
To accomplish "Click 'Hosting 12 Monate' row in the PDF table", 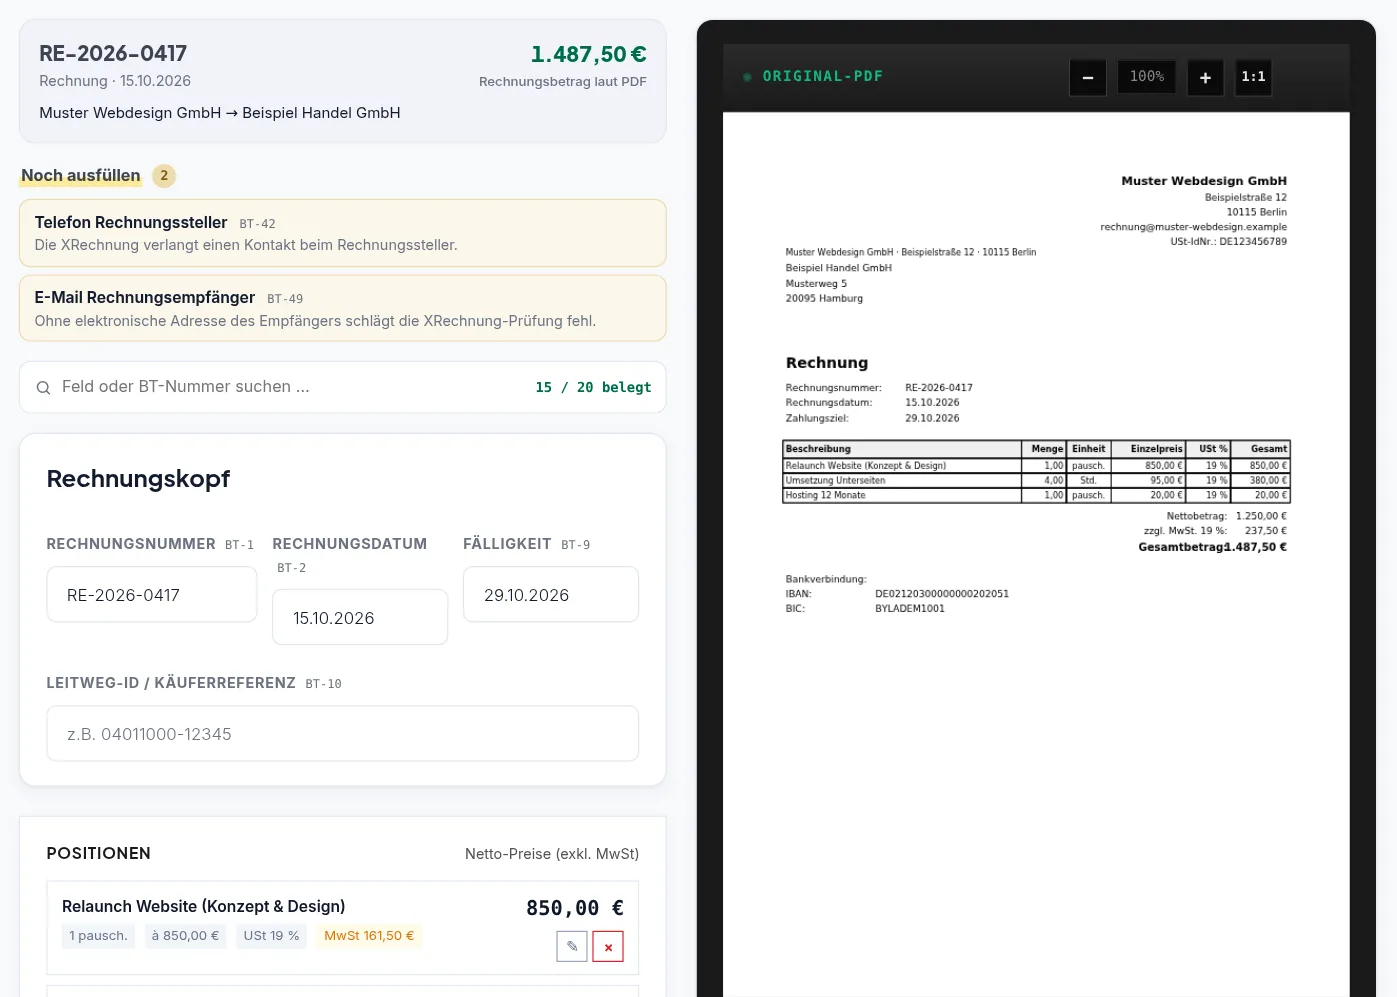I will coord(1036,495).
